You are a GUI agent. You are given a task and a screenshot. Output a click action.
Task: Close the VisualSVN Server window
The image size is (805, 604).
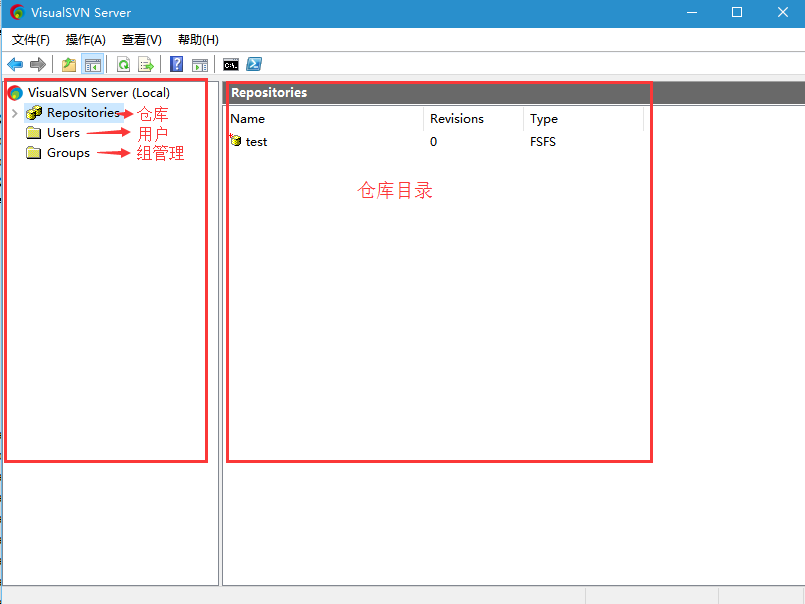click(782, 12)
